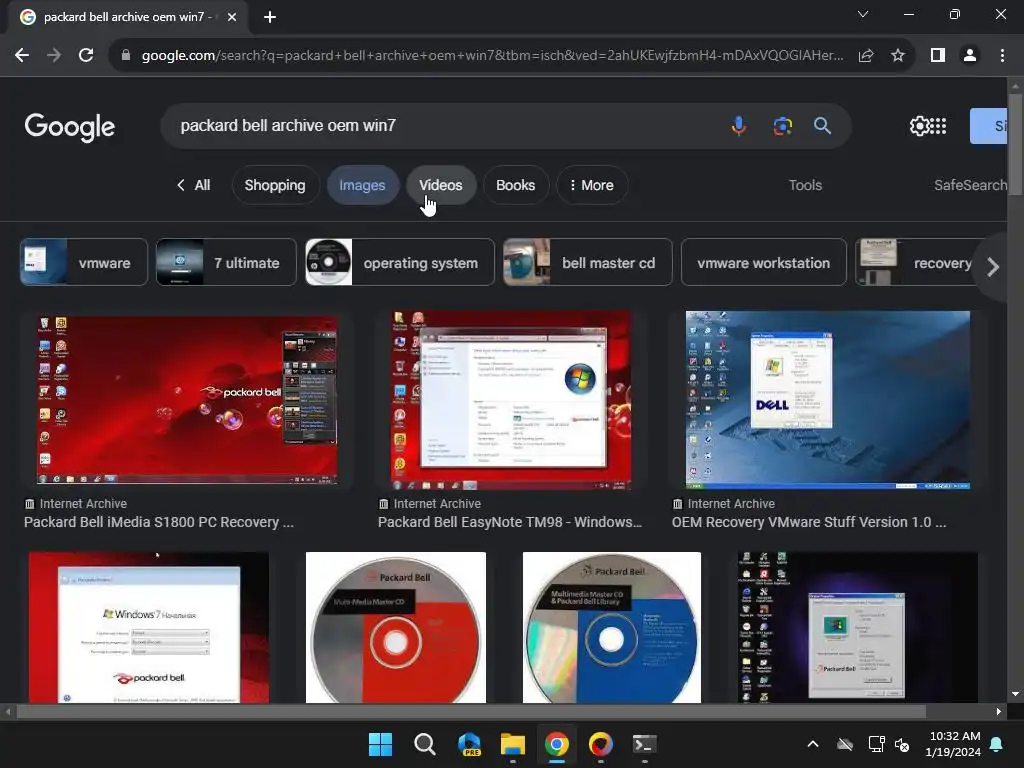Image resolution: width=1024 pixels, height=768 pixels.
Task: Click the Chrome icon on the taskbar
Action: [556, 744]
